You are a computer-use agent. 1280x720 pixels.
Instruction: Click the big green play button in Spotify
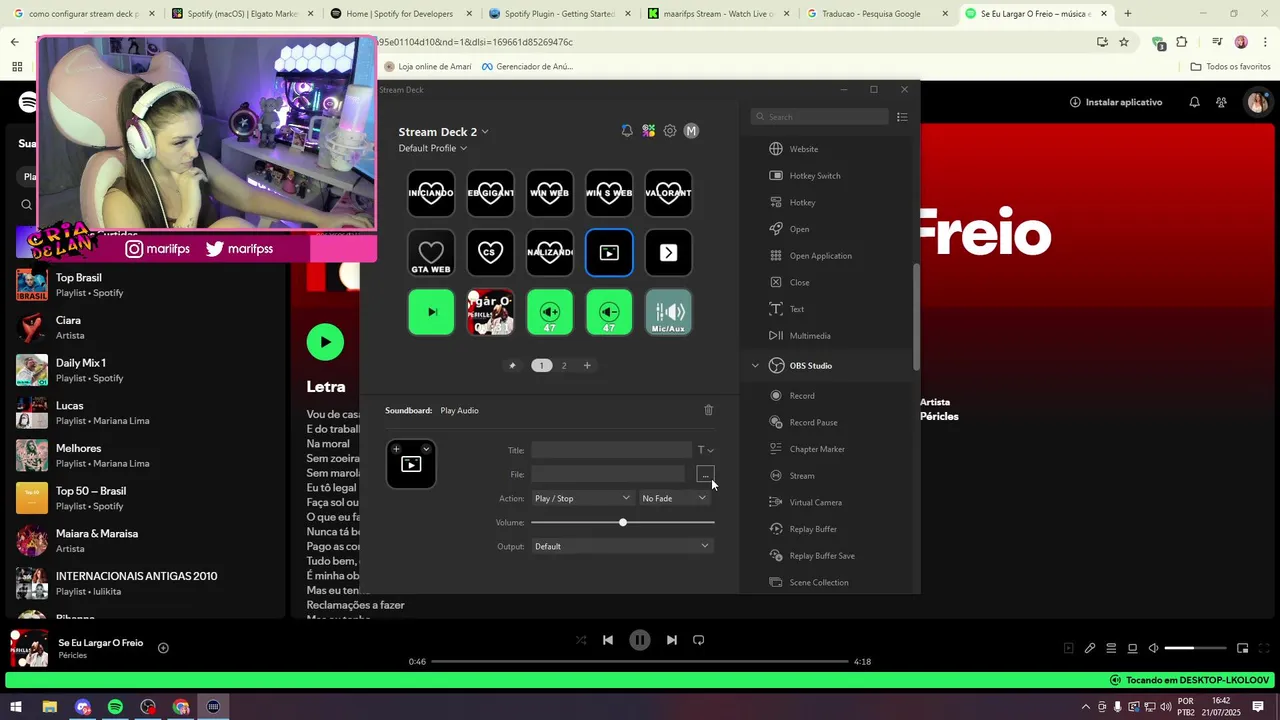click(325, 342)
